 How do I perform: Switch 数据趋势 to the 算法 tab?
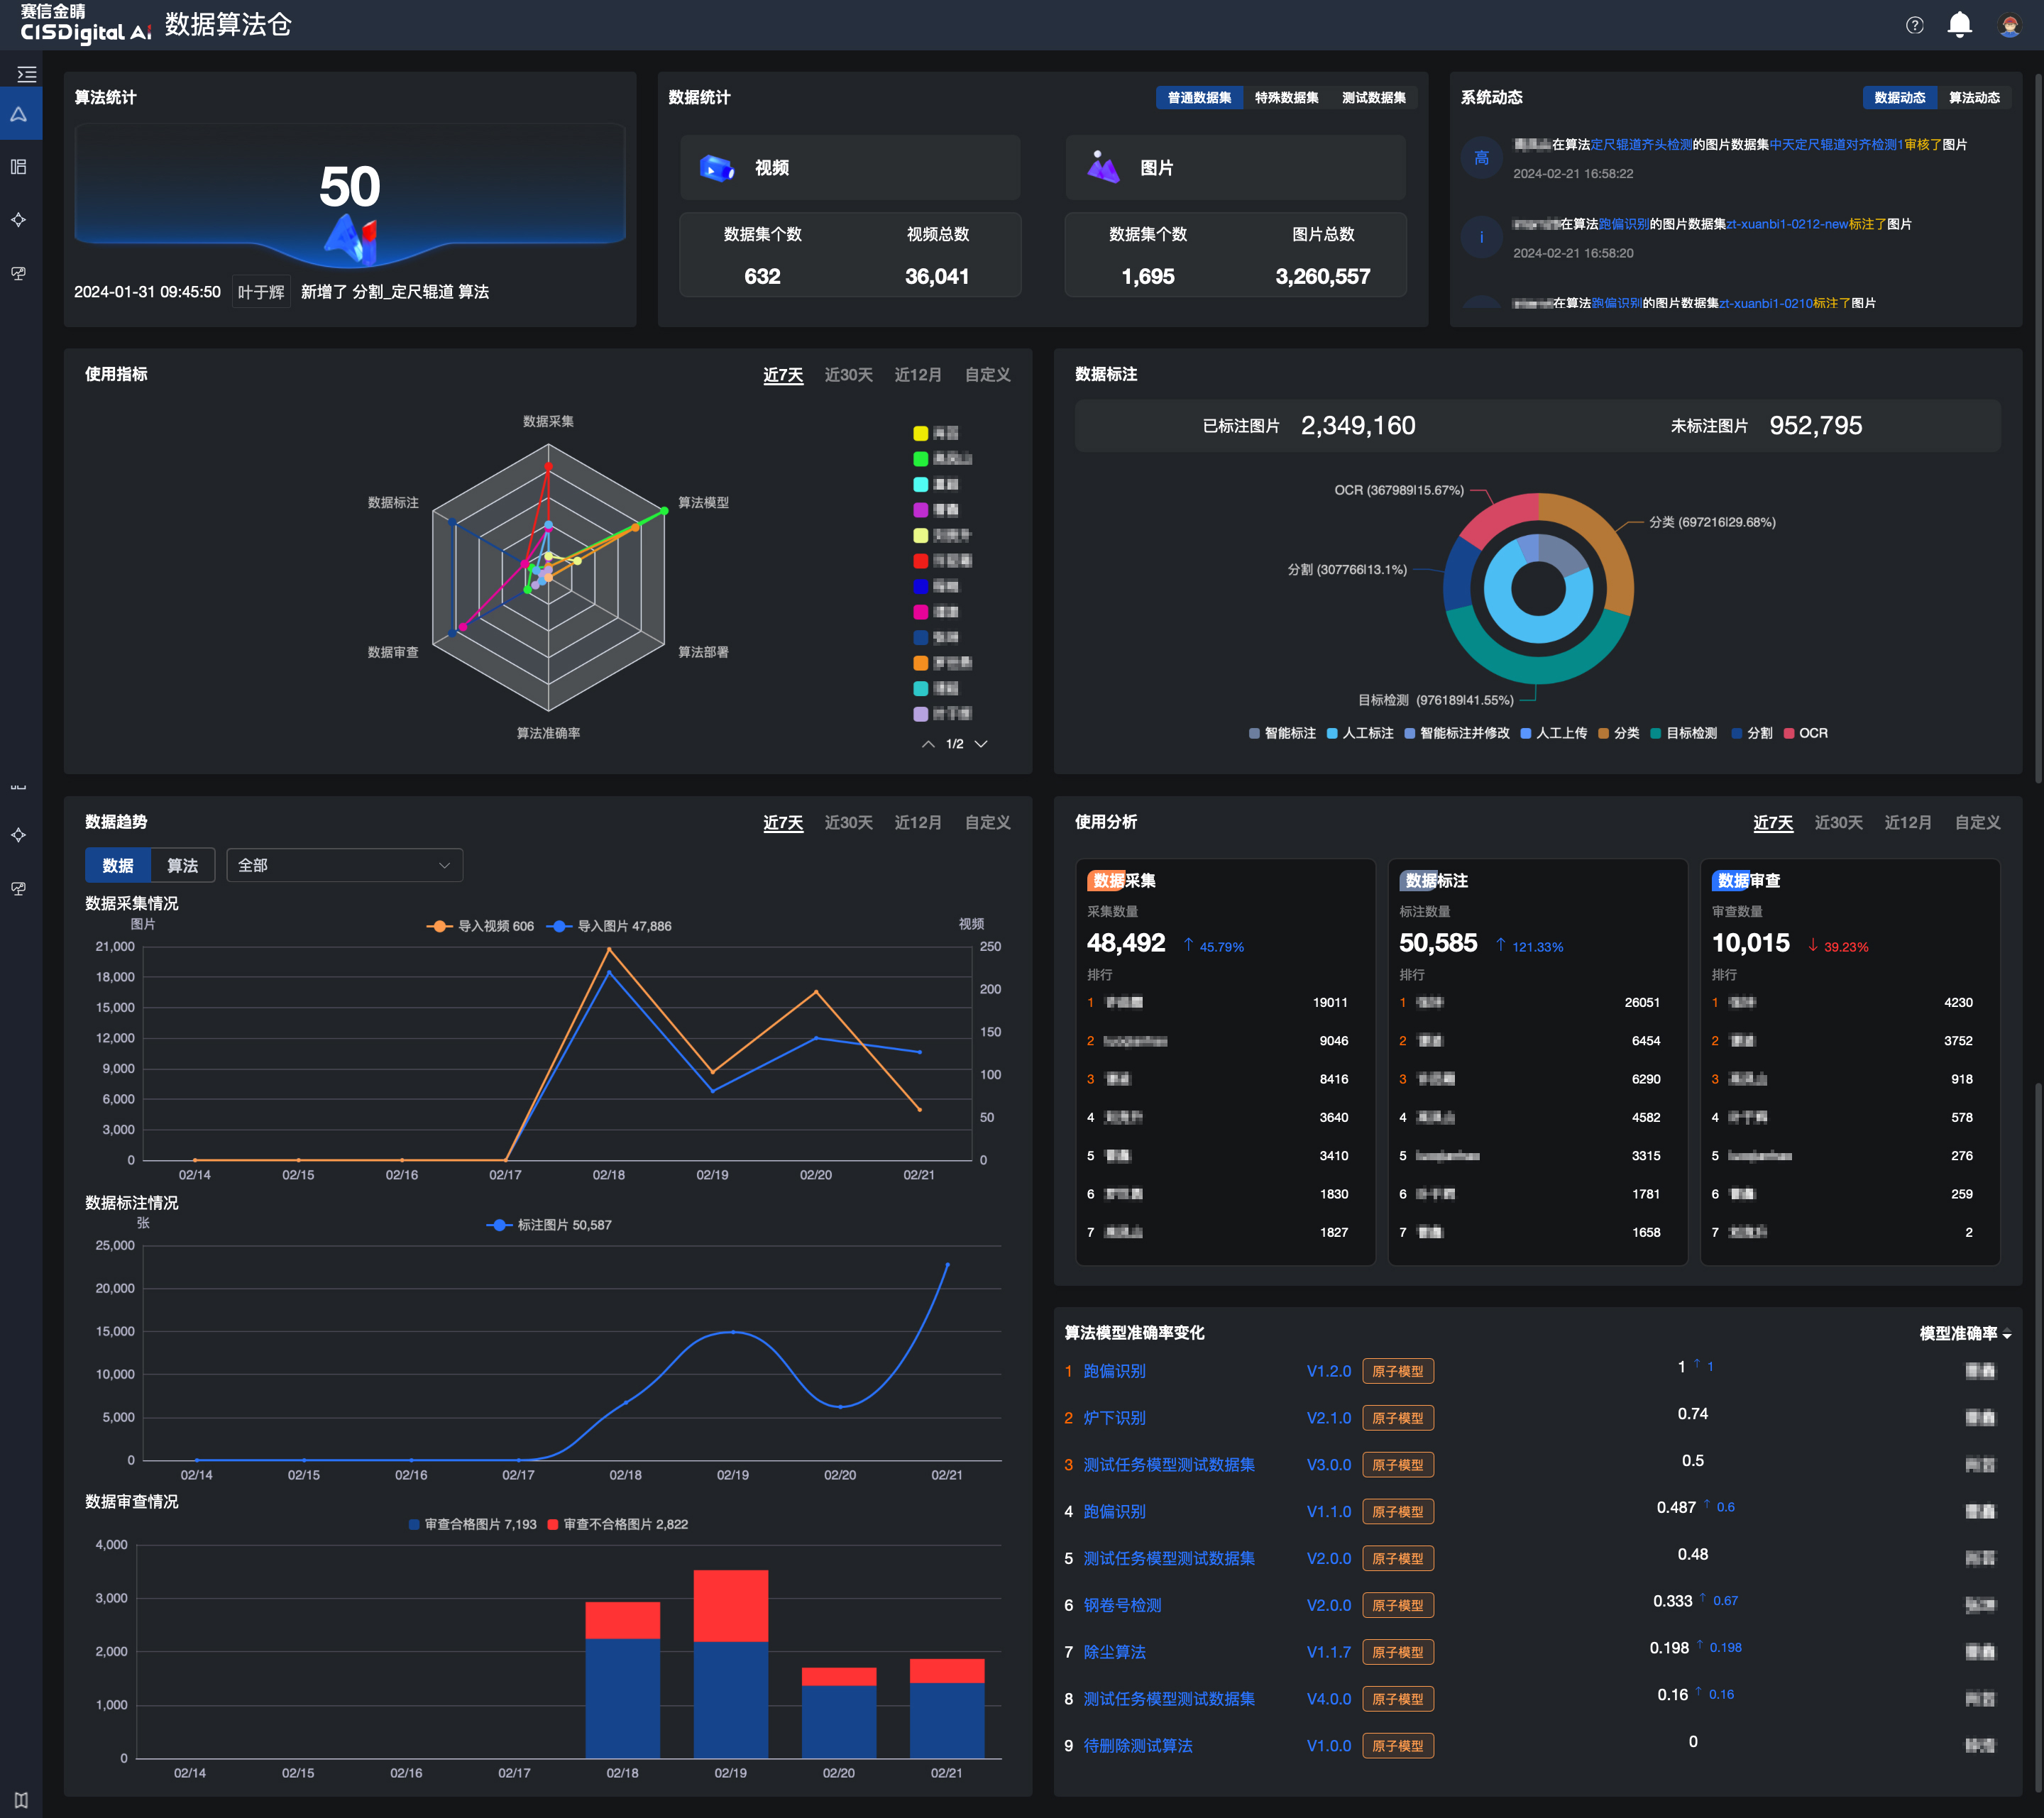click(x=182, y=865)
